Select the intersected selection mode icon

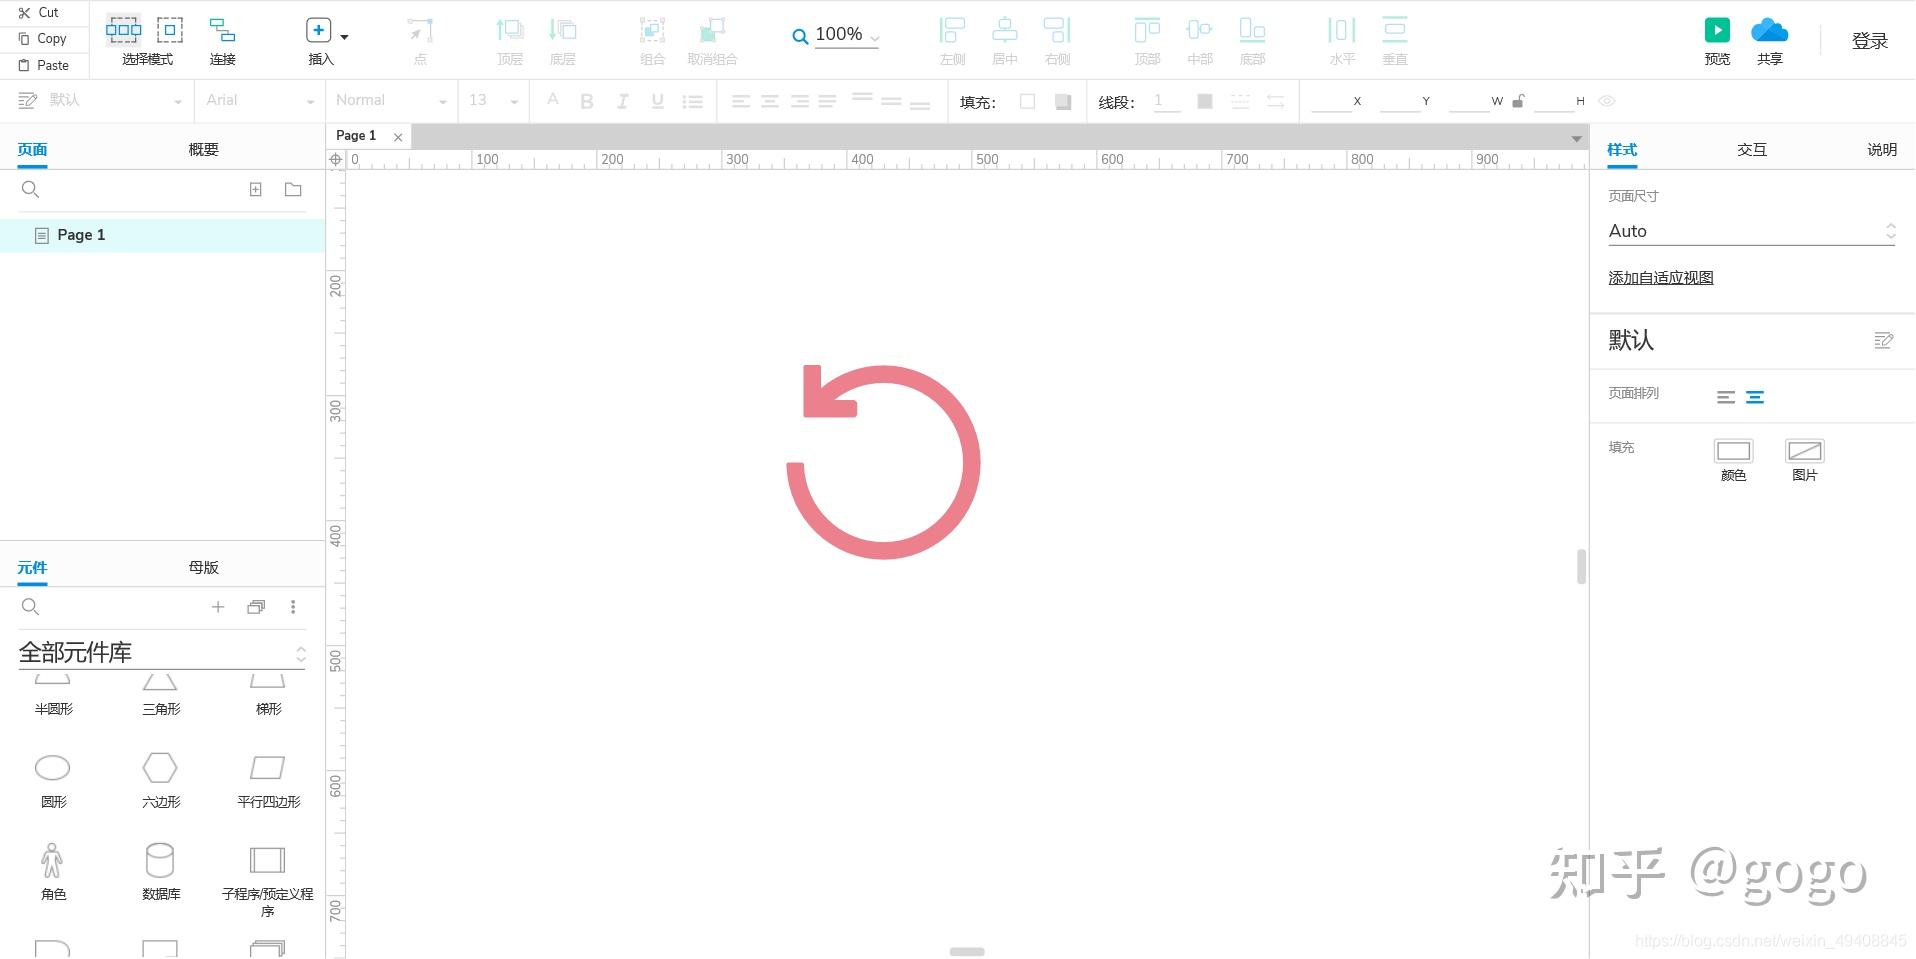pyautogui.click(x=124, y=30)
